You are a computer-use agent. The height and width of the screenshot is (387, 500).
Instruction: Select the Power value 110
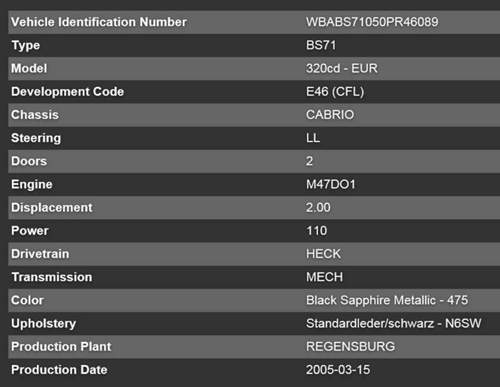(316, 231)
